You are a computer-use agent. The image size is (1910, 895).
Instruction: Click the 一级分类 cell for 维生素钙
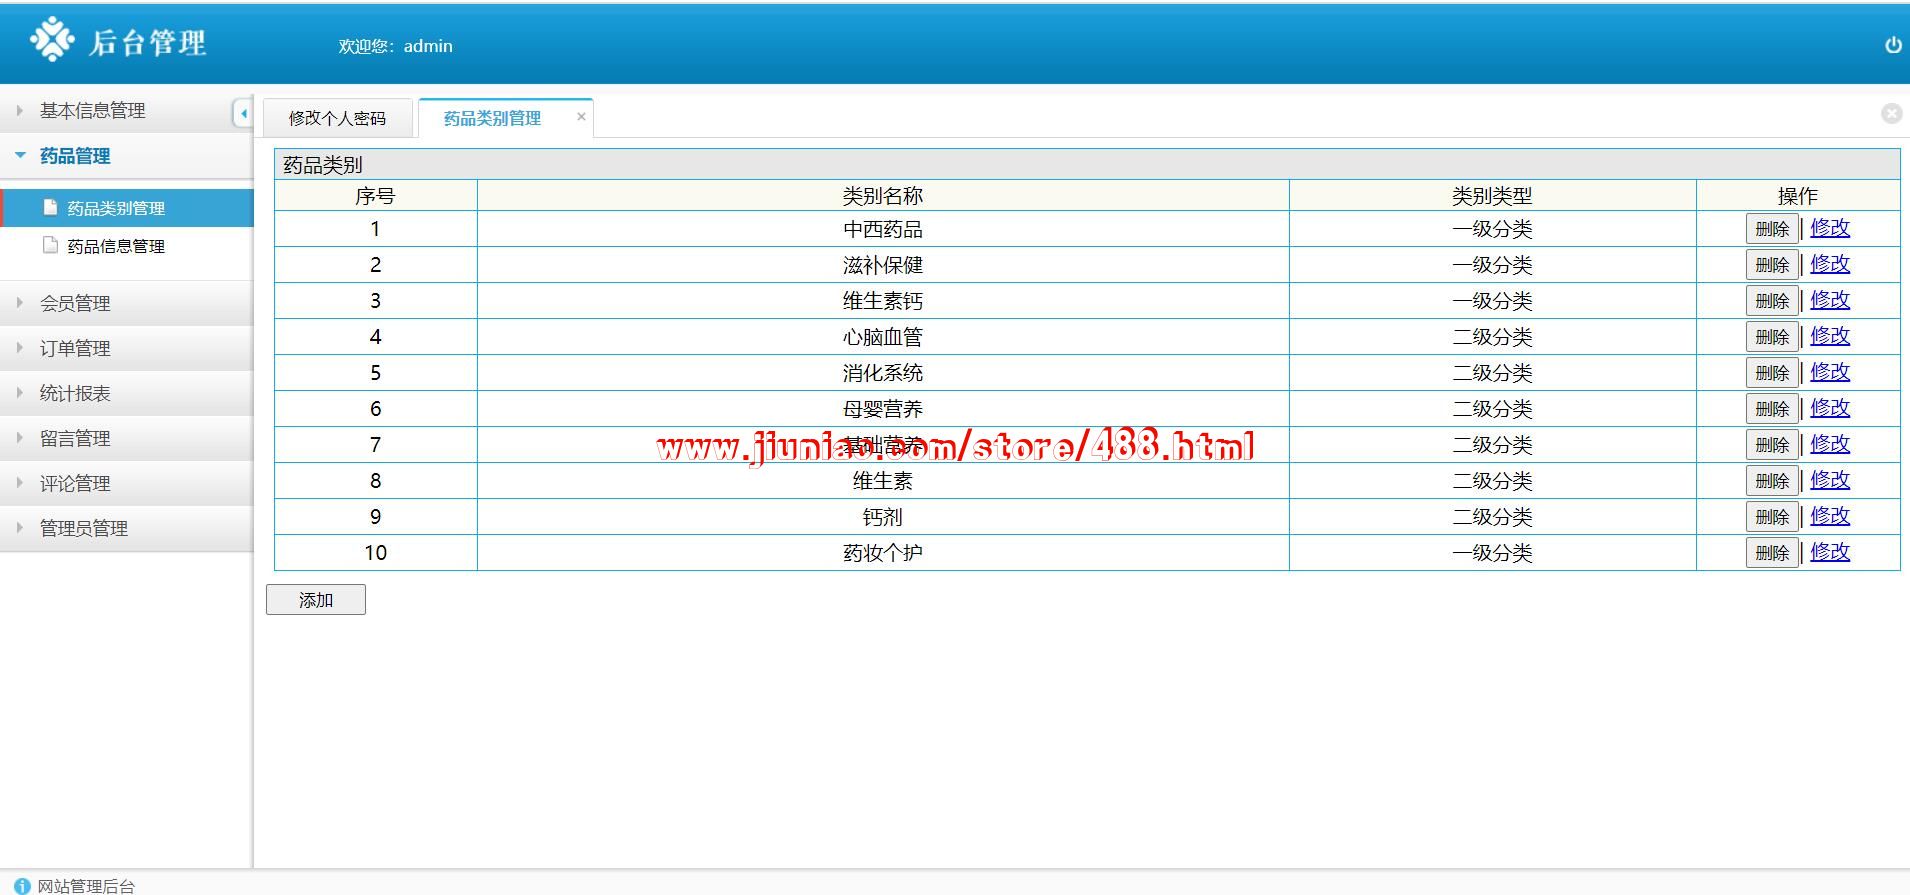[x=1493, y=301]
